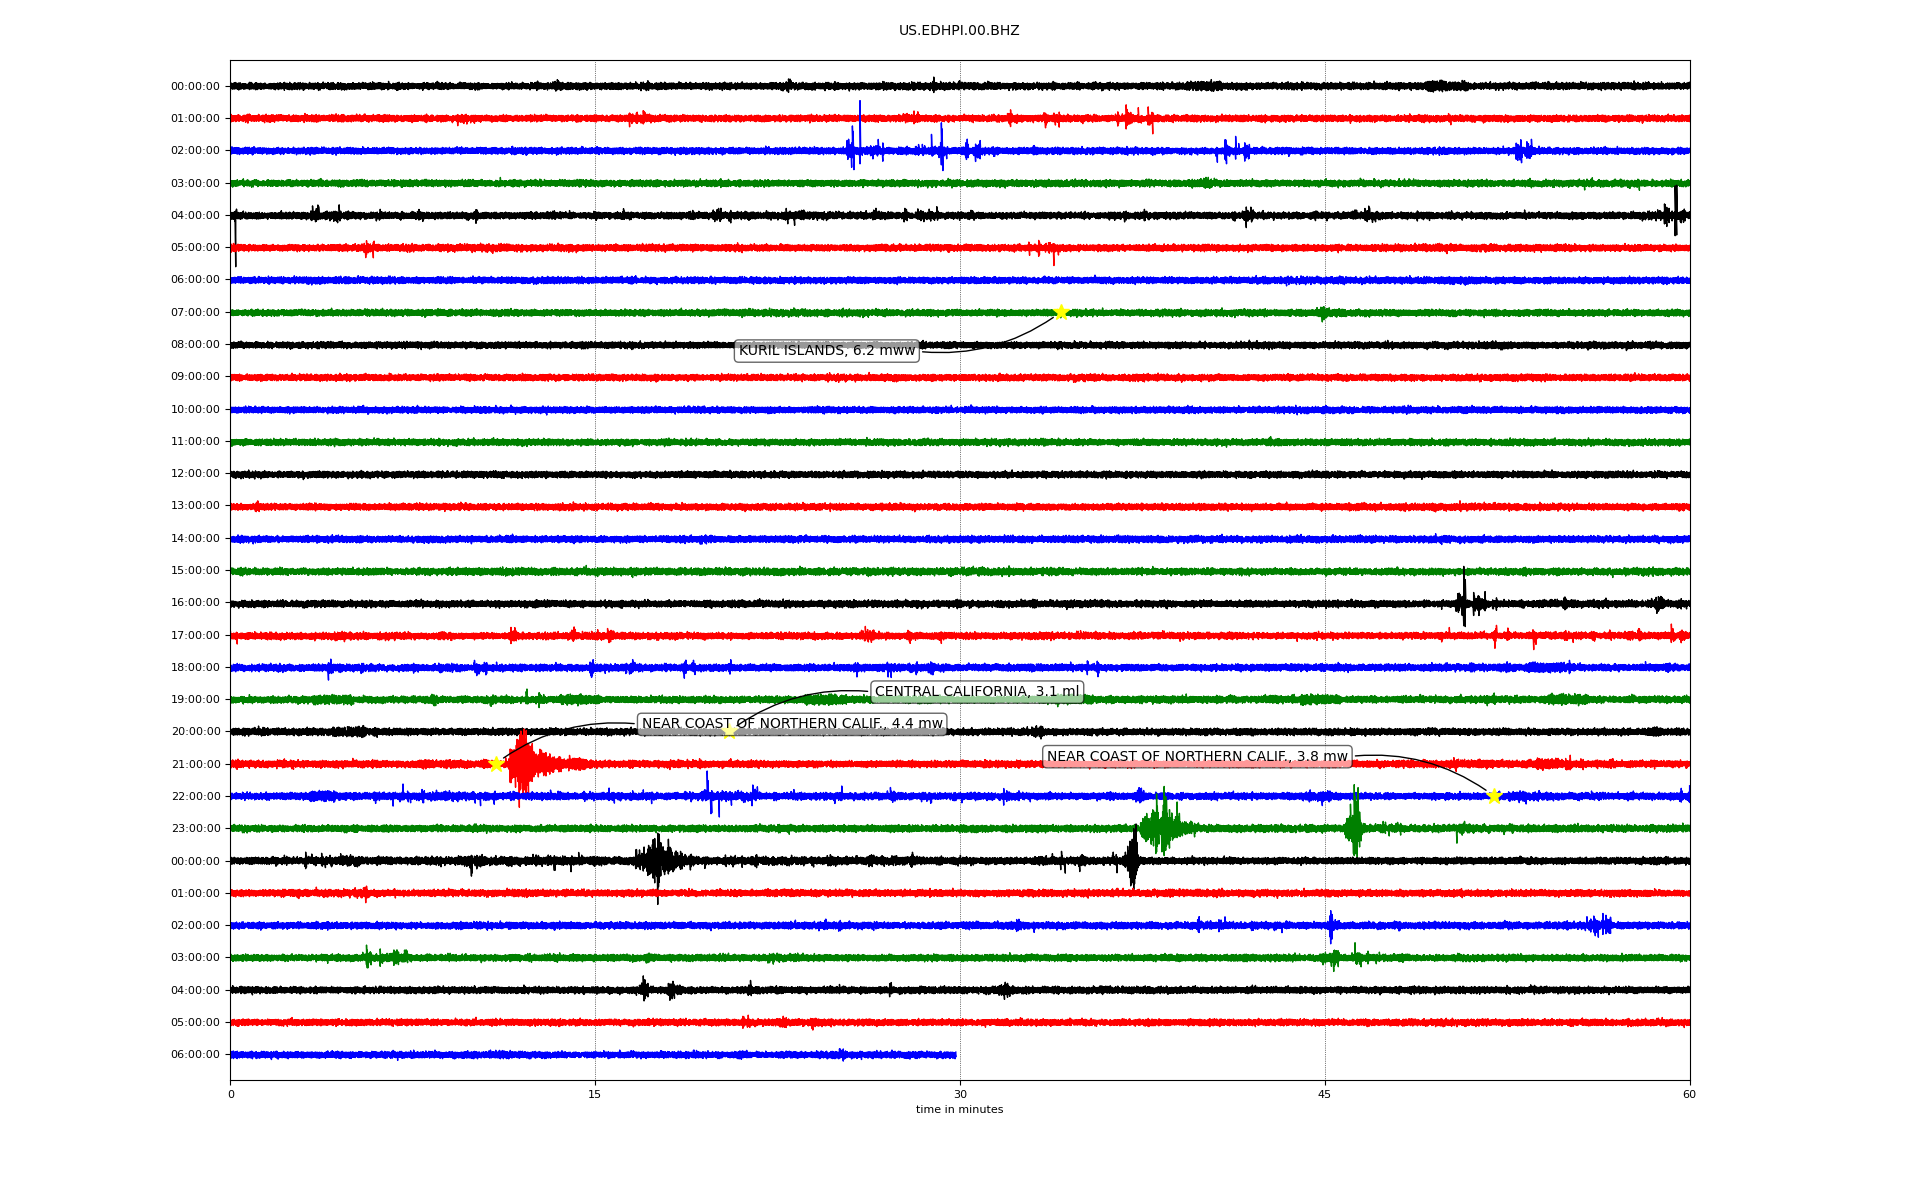
Task: Click the 07:00:00 time label
Action: click(195, 312)
